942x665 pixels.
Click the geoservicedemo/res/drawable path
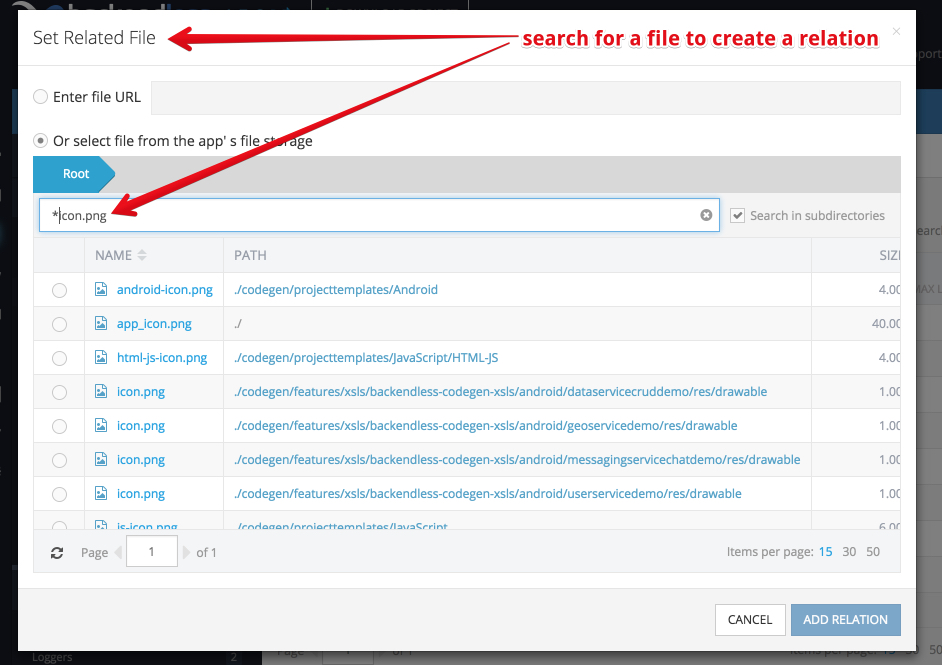[x=485, y=426]
